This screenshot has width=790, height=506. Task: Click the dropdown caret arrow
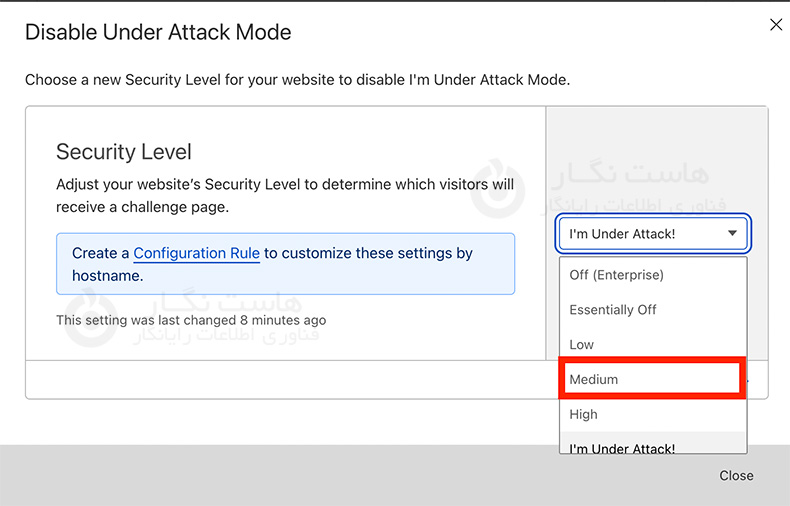coord(733,234)
